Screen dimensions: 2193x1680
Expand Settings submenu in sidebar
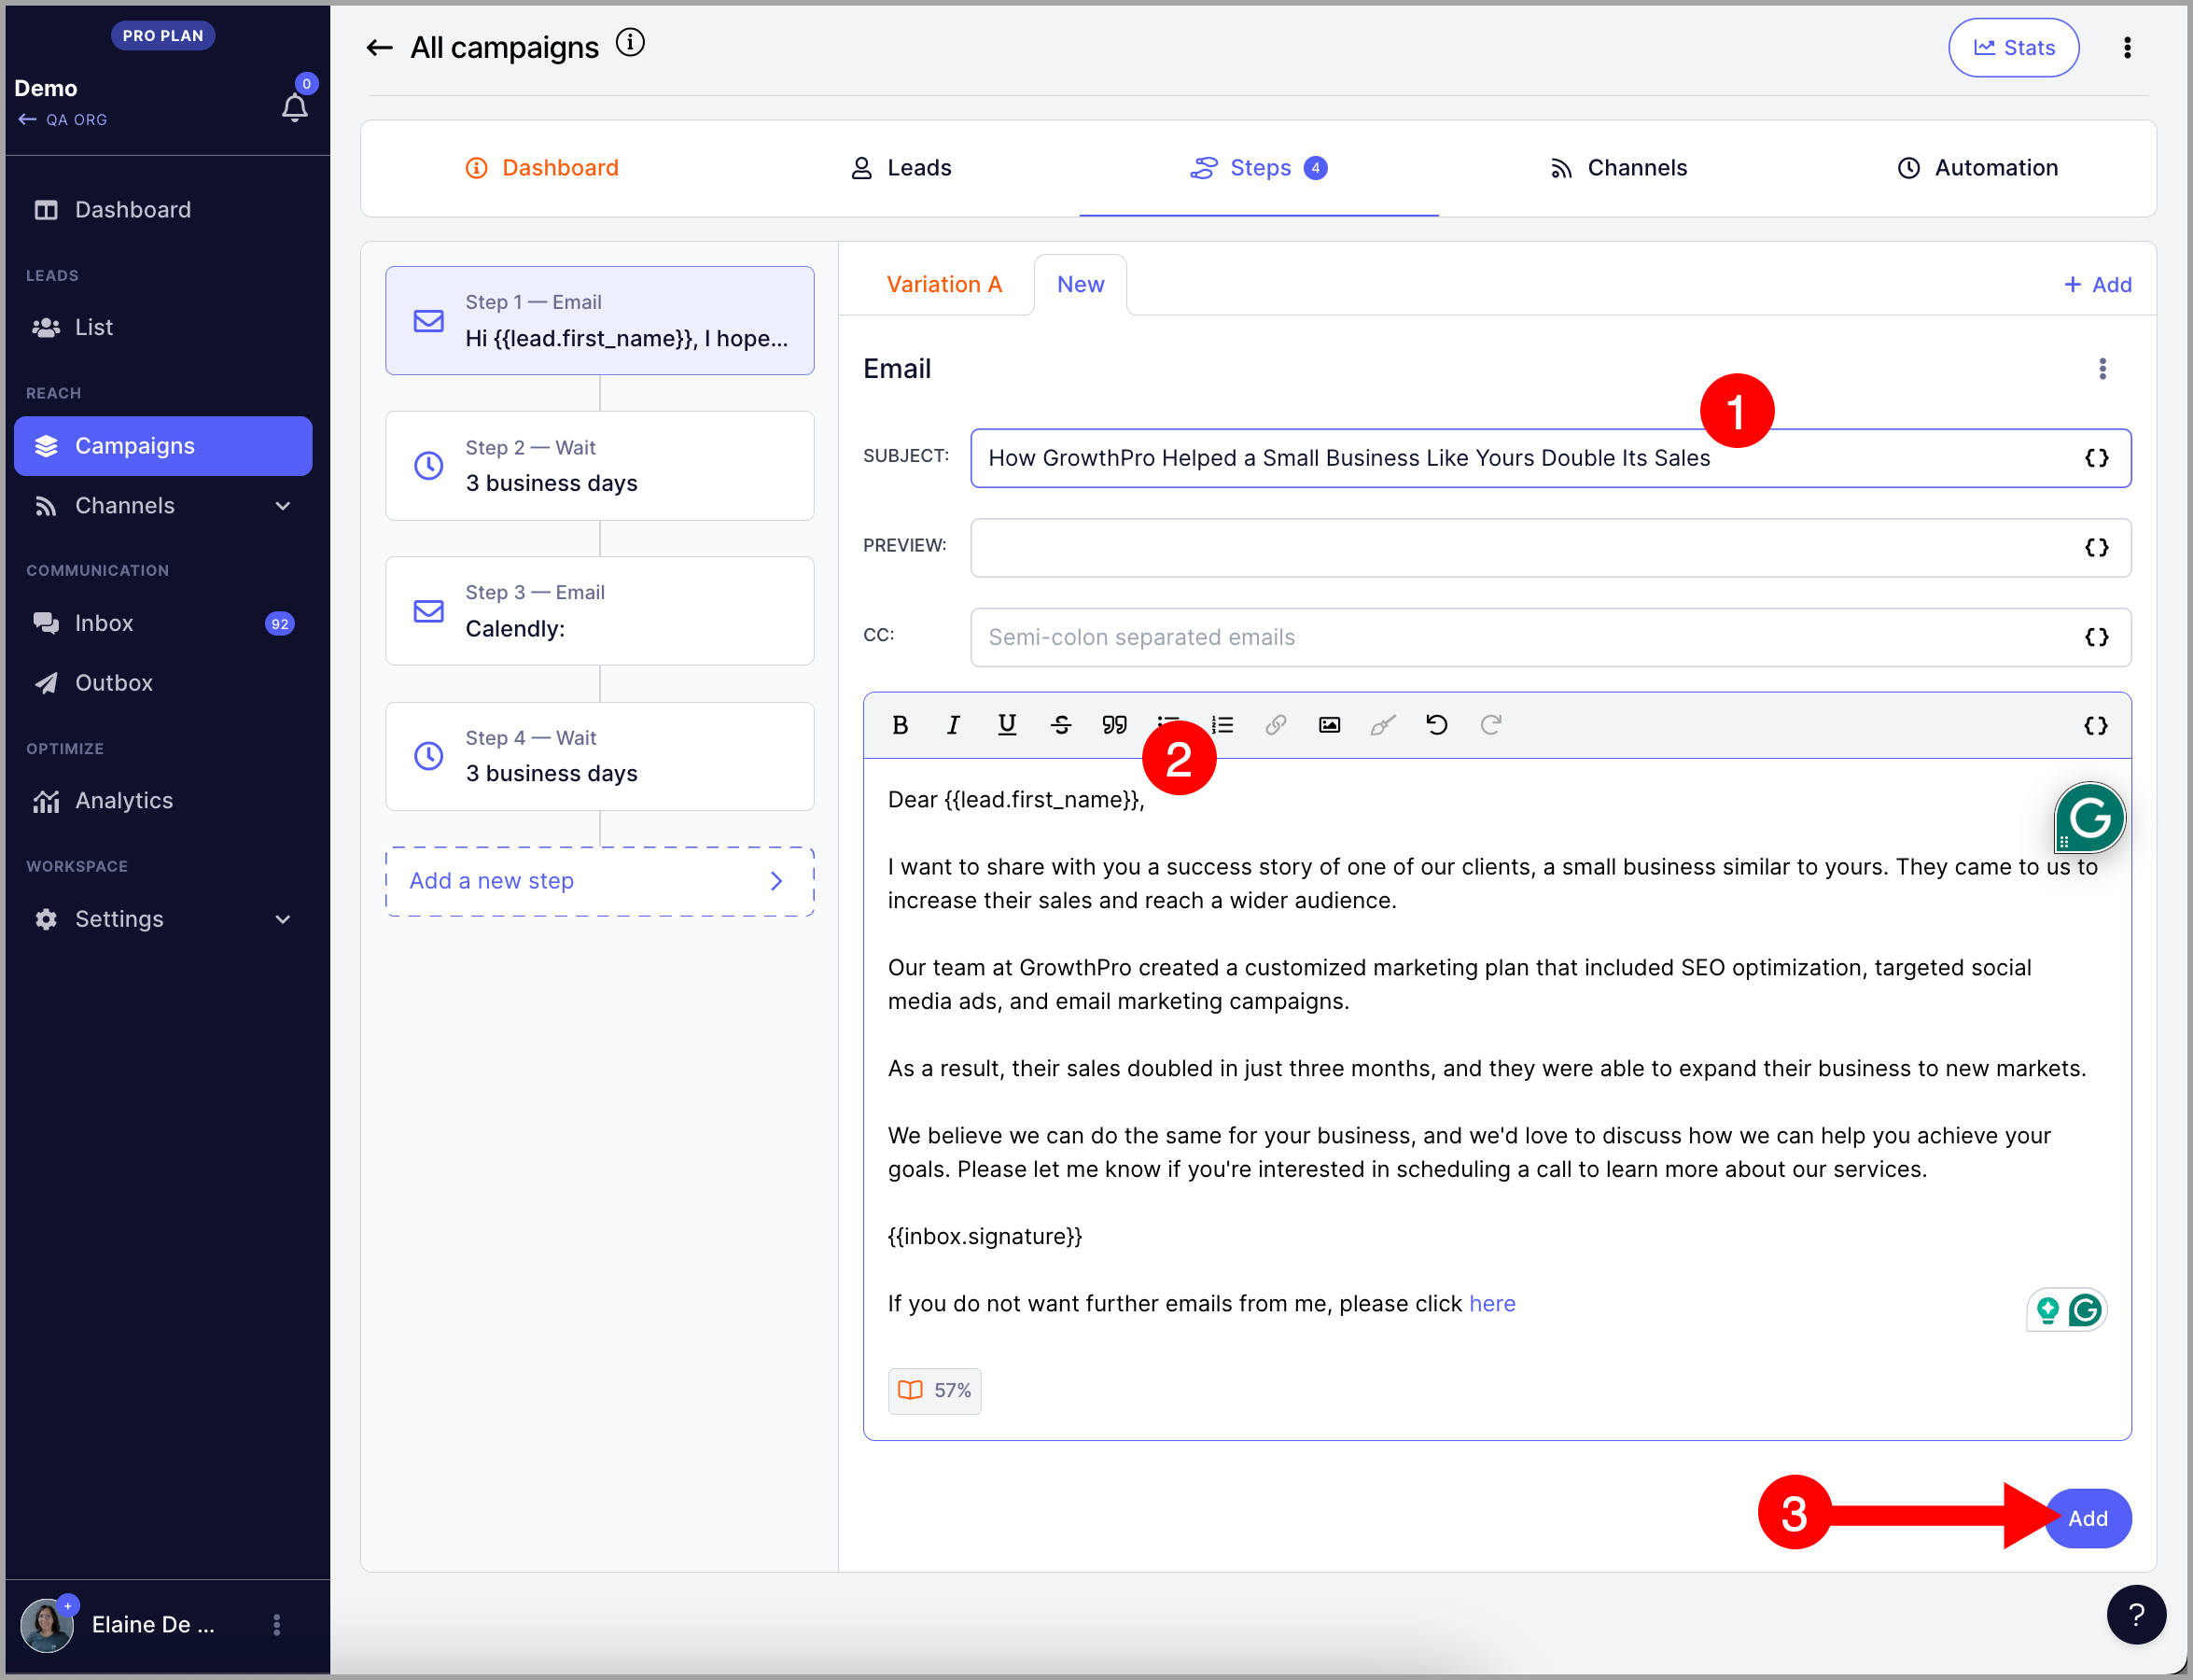(x=283, y=919)
